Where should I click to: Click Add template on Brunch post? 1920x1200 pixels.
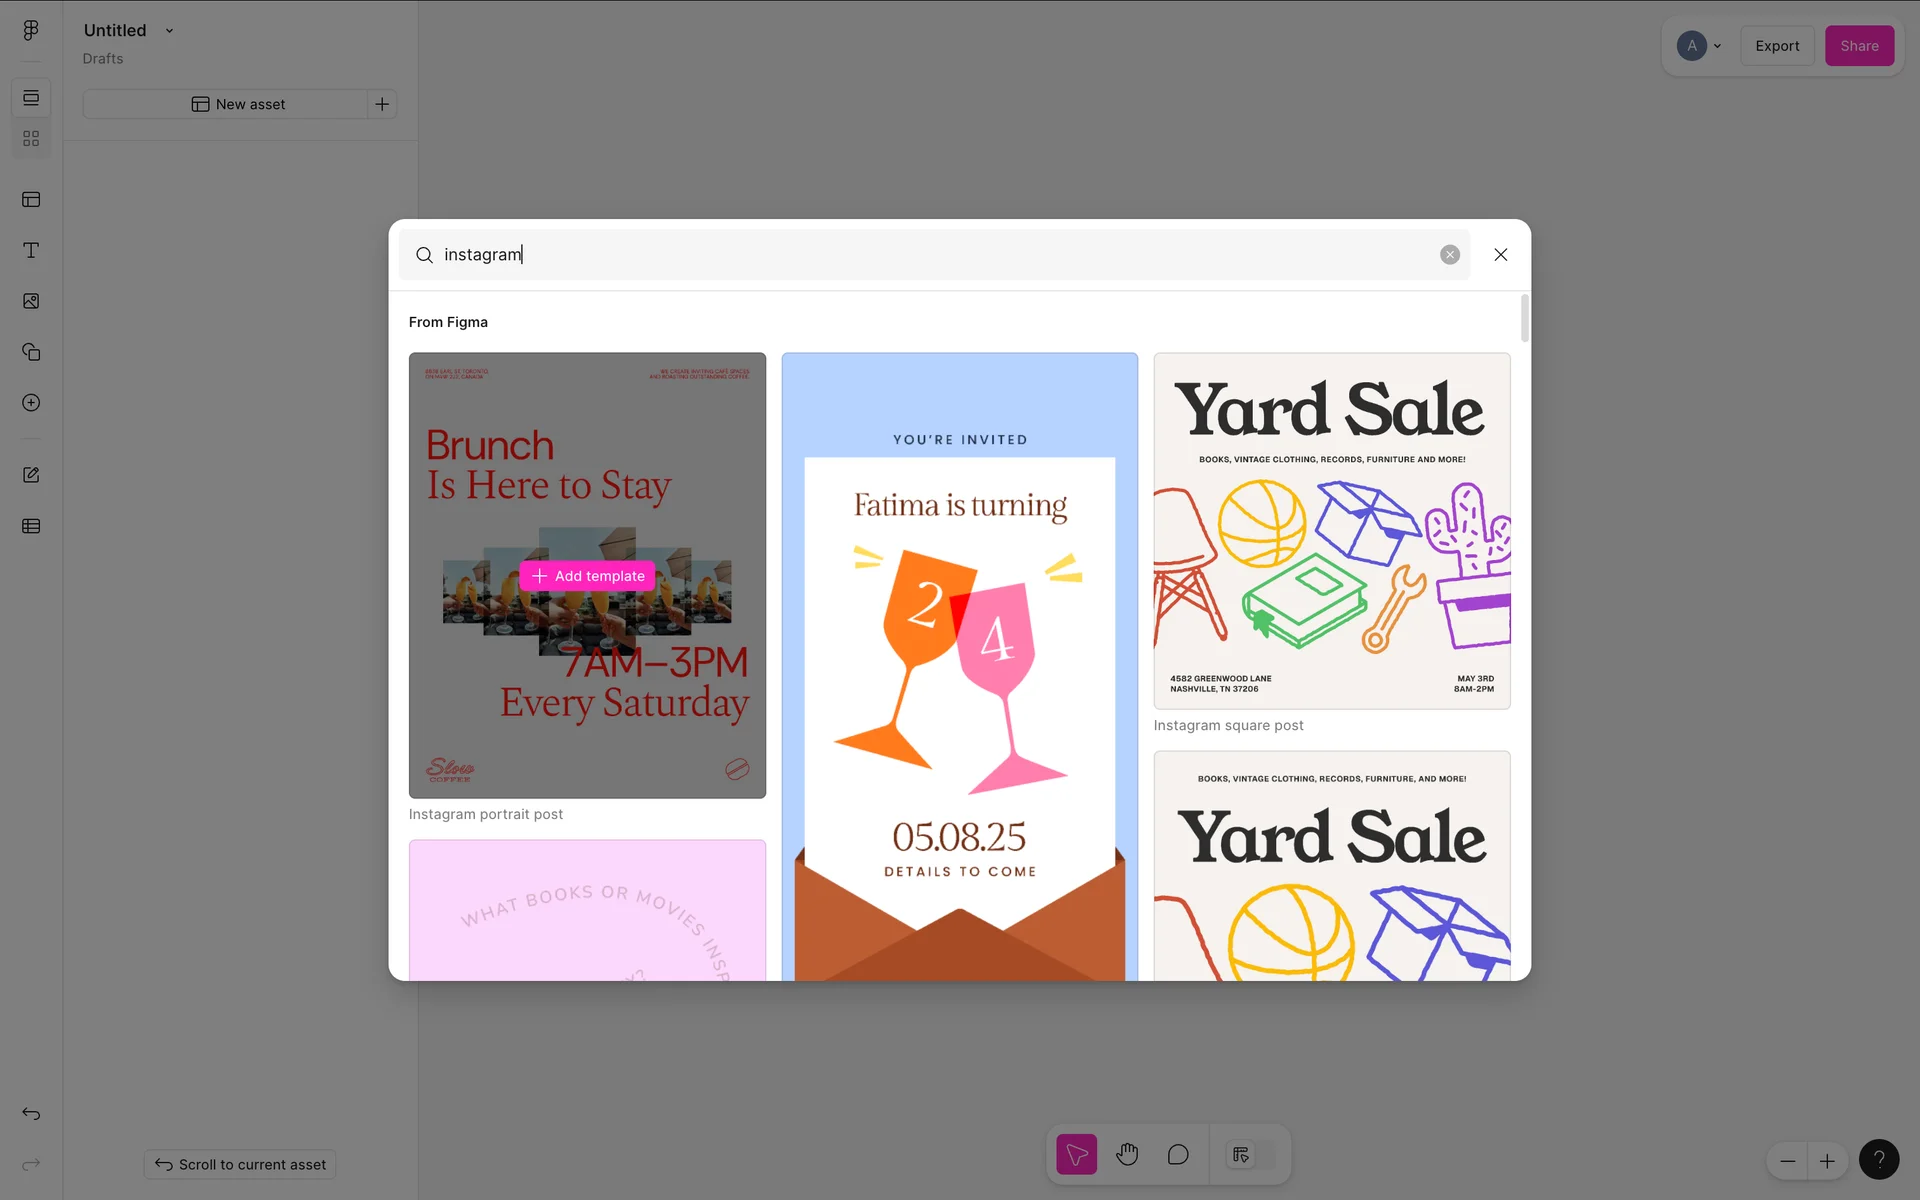(x=588, y=576)
